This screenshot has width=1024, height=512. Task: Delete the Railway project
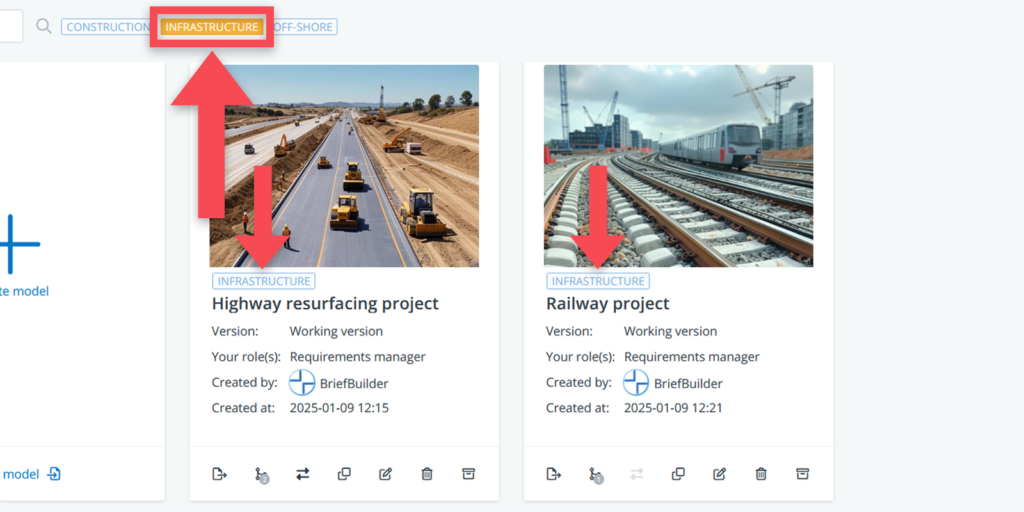coord(761,474)
